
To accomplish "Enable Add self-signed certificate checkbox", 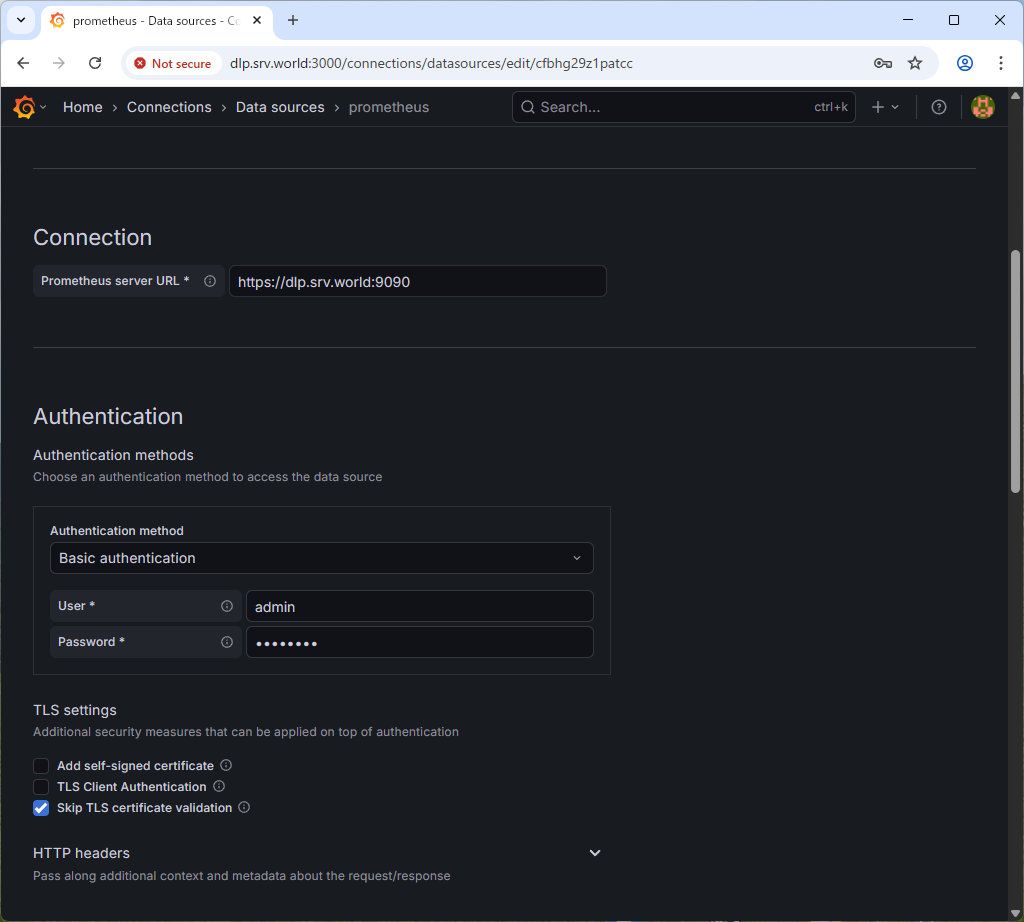I will coord(41,765).
